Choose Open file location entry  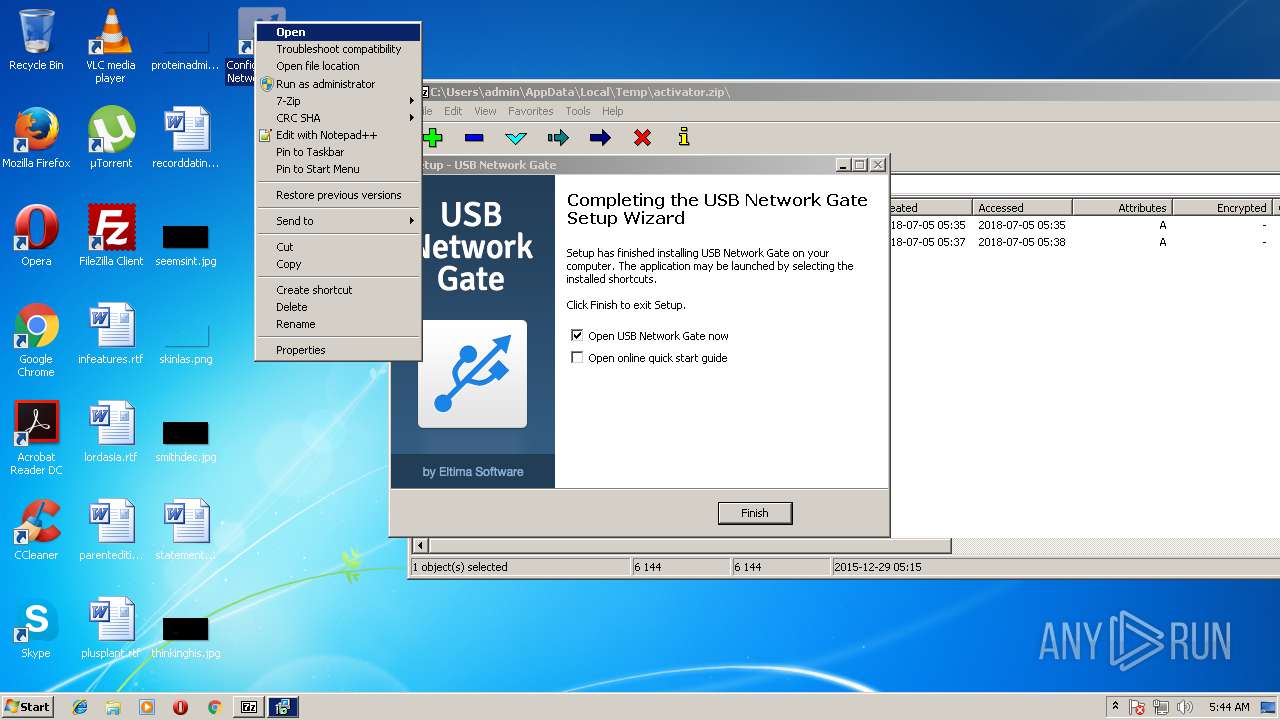click(x=338, y=66)
